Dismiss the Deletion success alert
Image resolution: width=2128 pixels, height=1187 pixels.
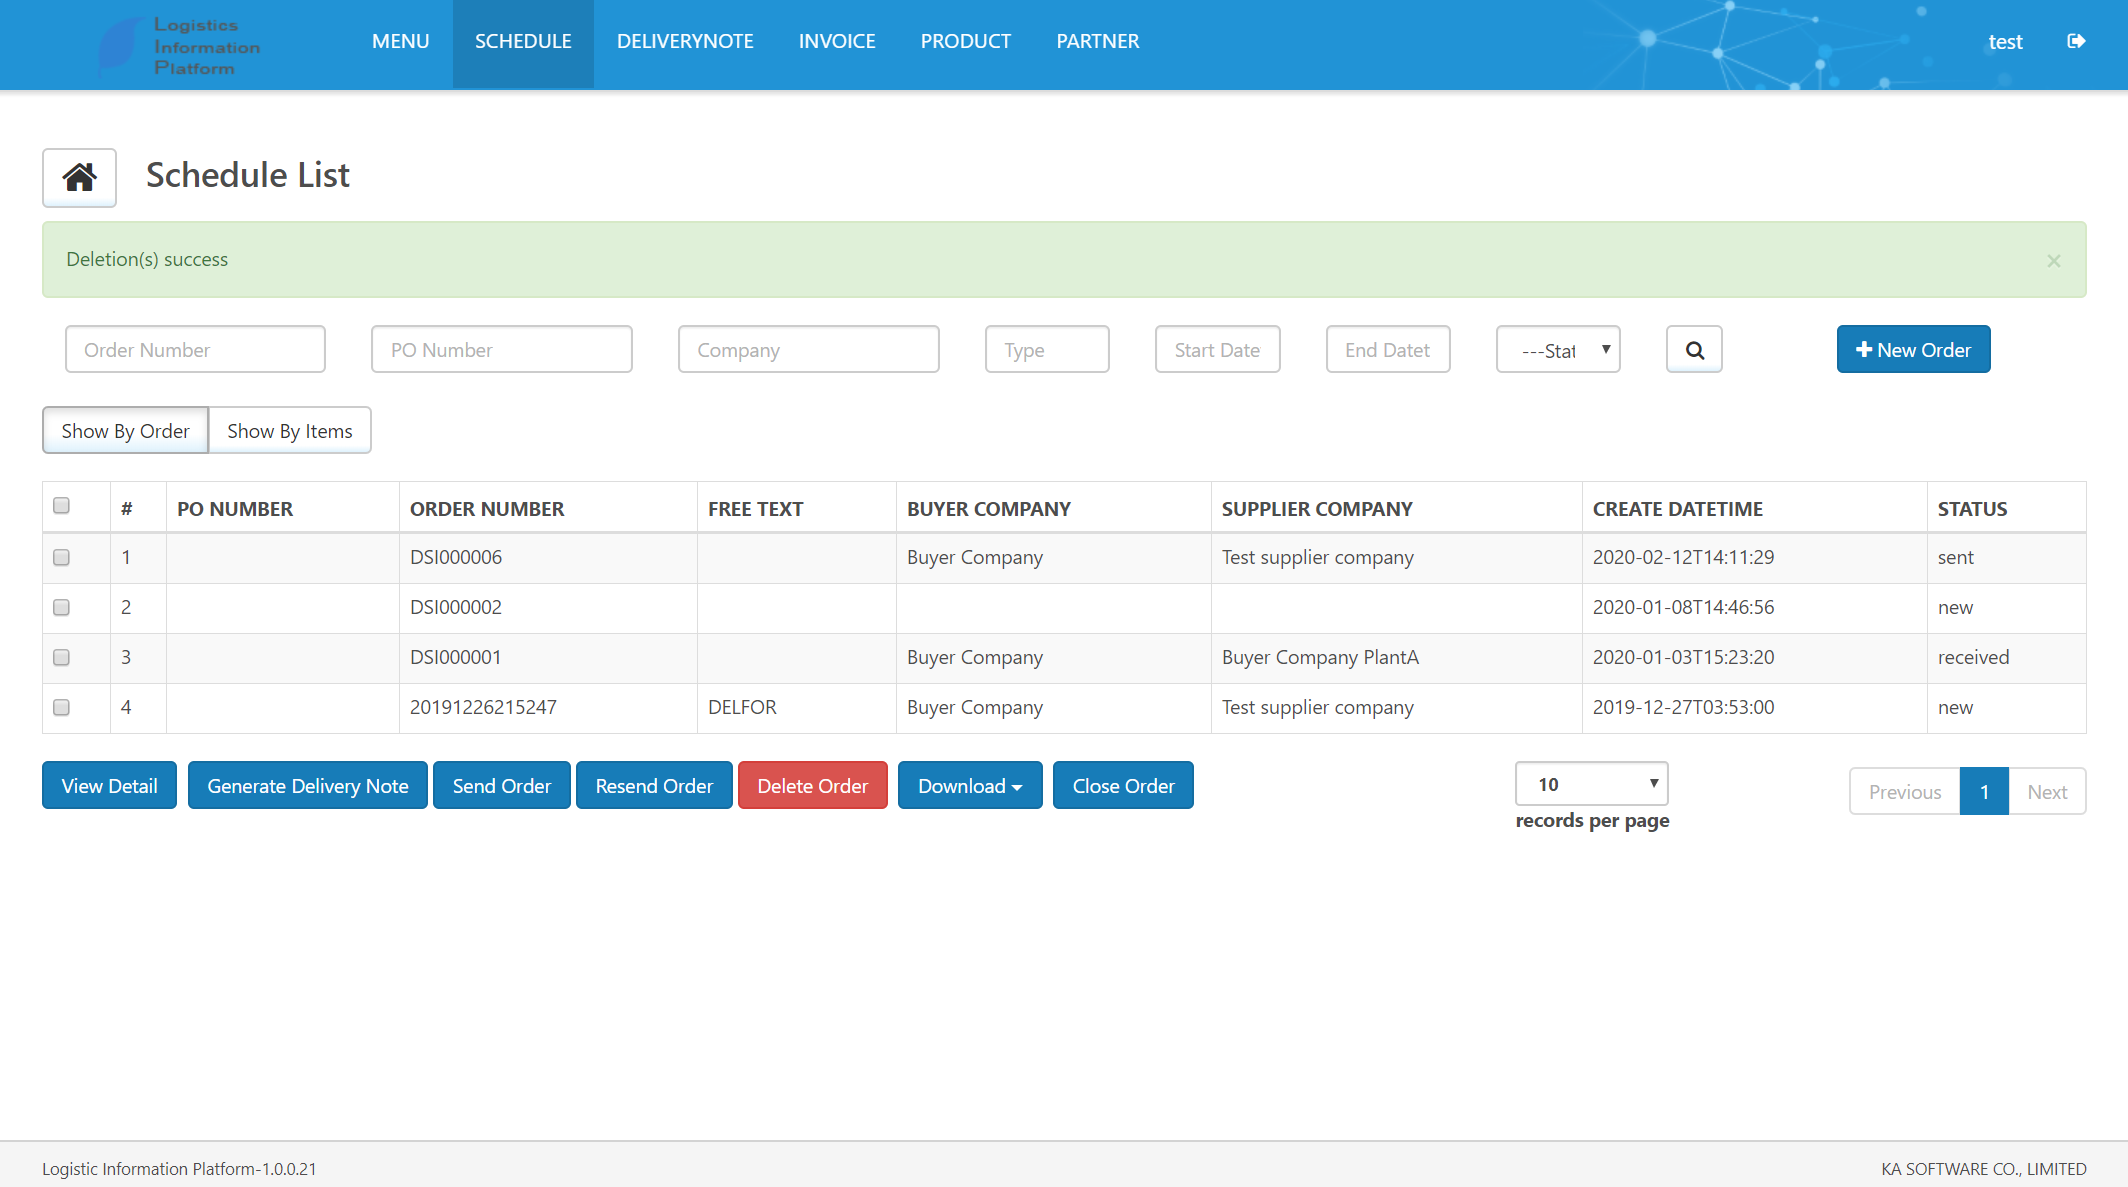[x=2054, y=261]
